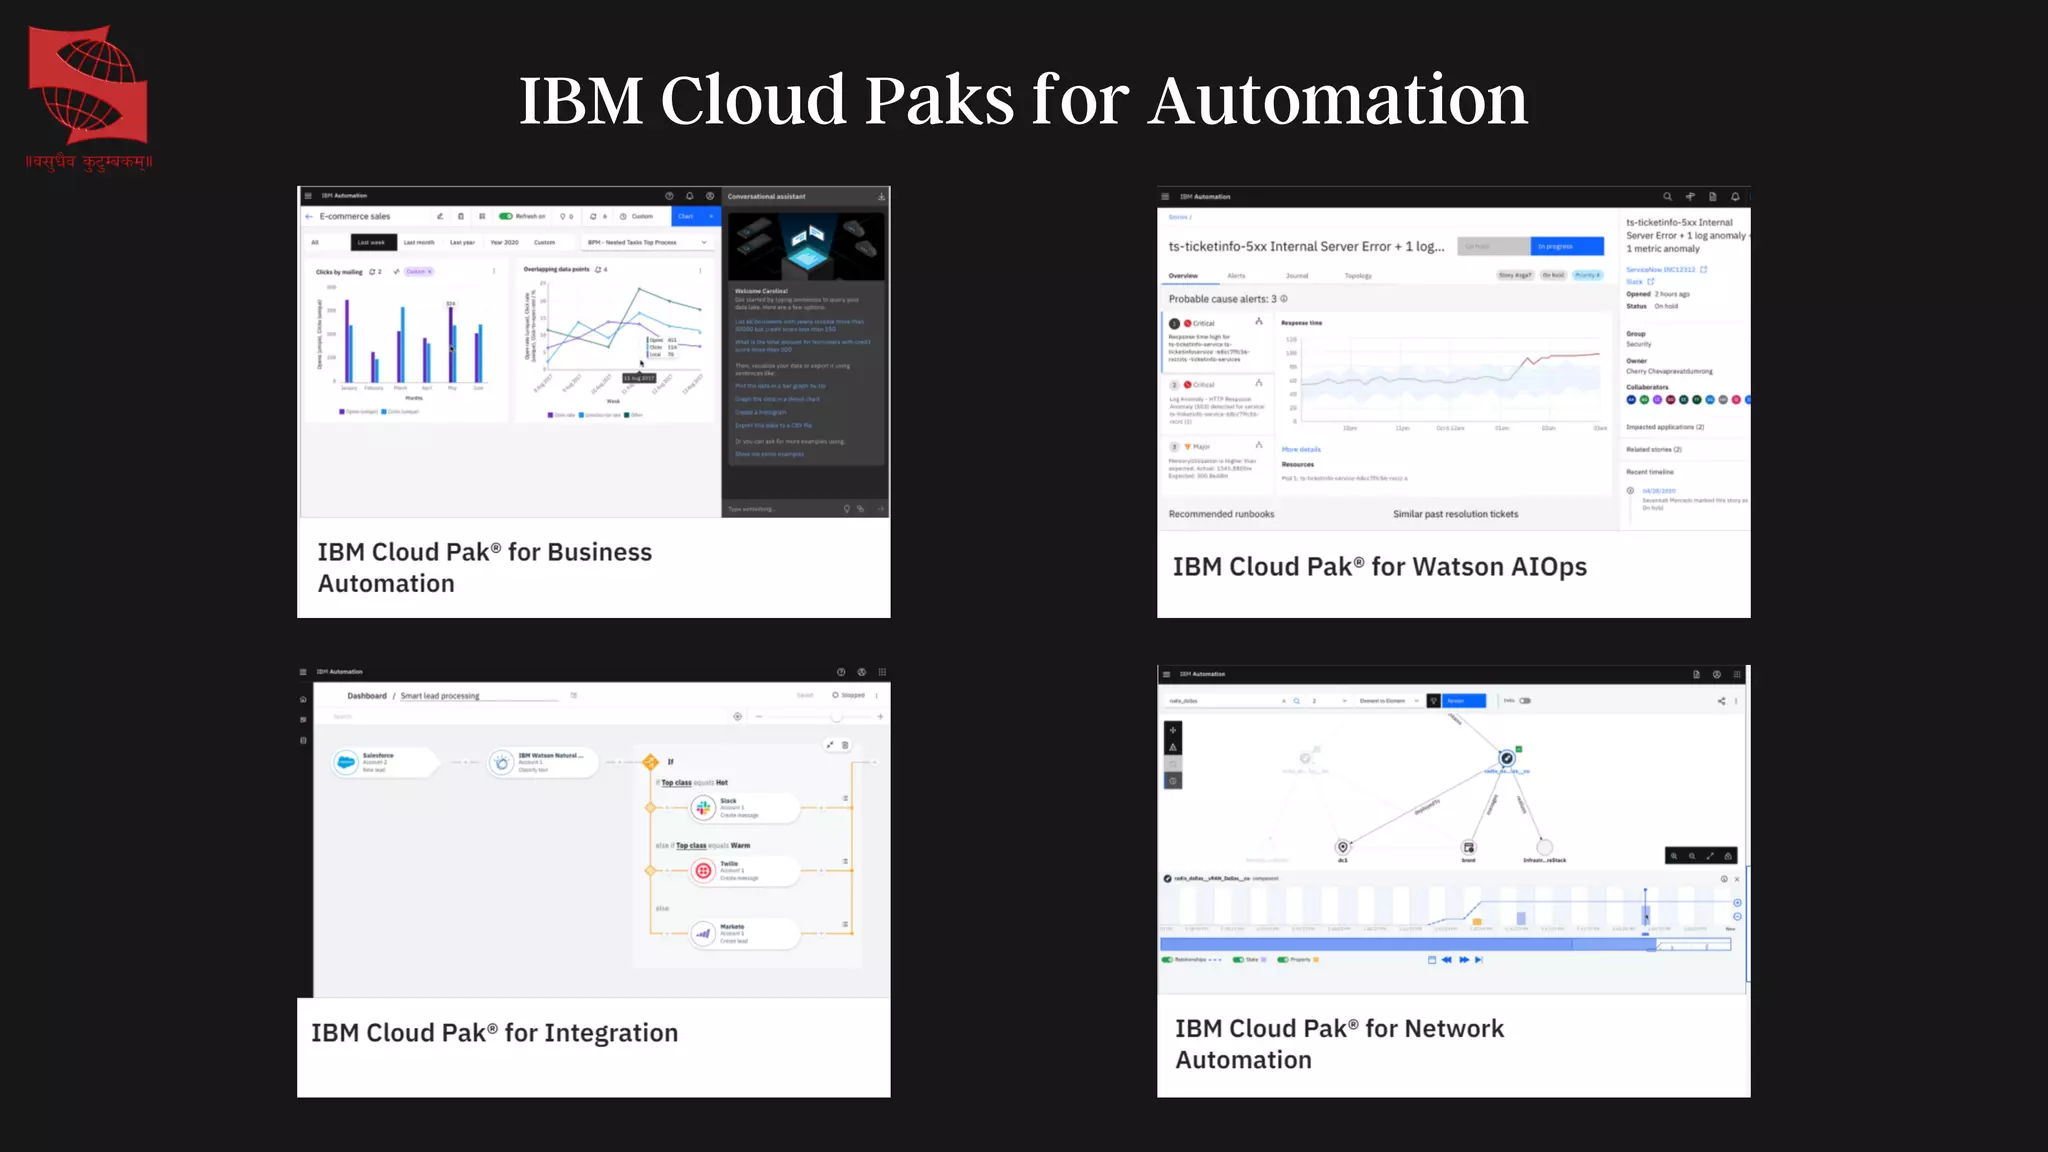This screenshot has height=1152, width=2048.
Task: Click share icon in Network Automation toolbar
Action: click(x=1722, y=701)
